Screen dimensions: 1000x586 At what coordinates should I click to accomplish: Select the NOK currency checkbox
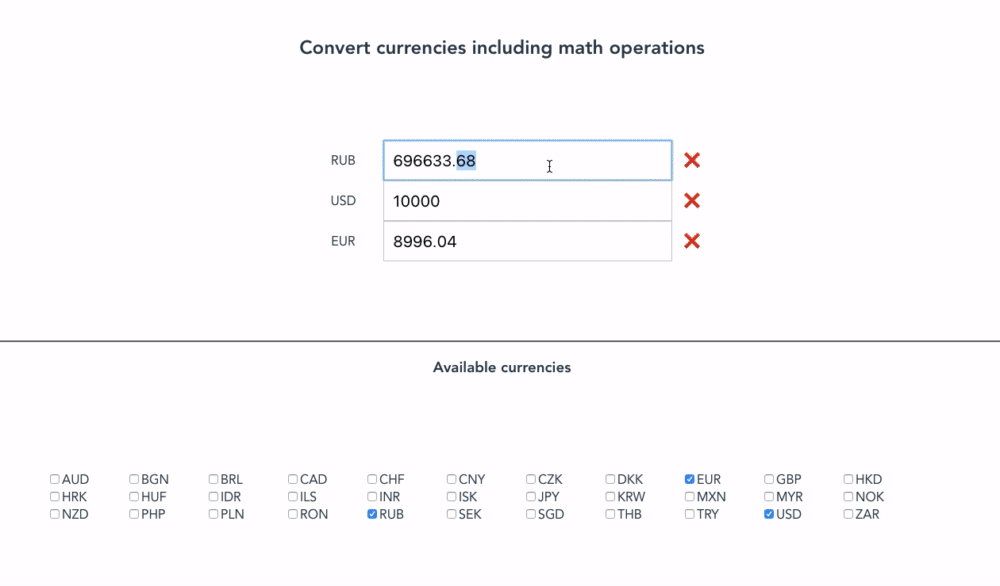coord(847,496)
